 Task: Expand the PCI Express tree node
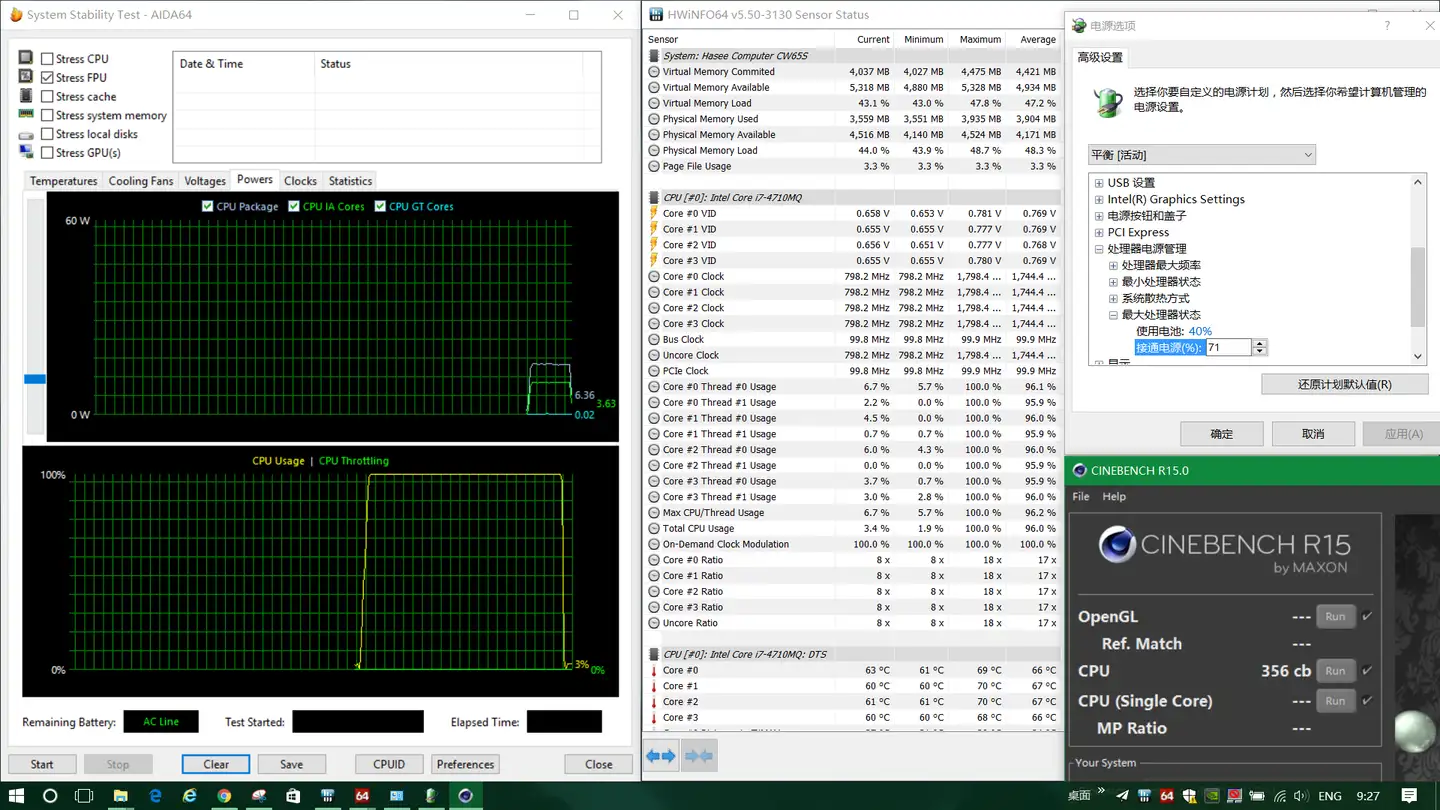1099,232
